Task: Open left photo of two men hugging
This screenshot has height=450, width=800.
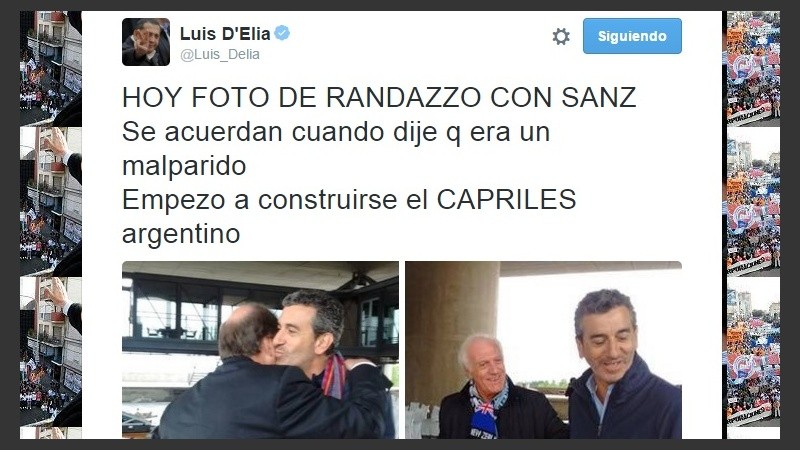Action: coord(260,350)
